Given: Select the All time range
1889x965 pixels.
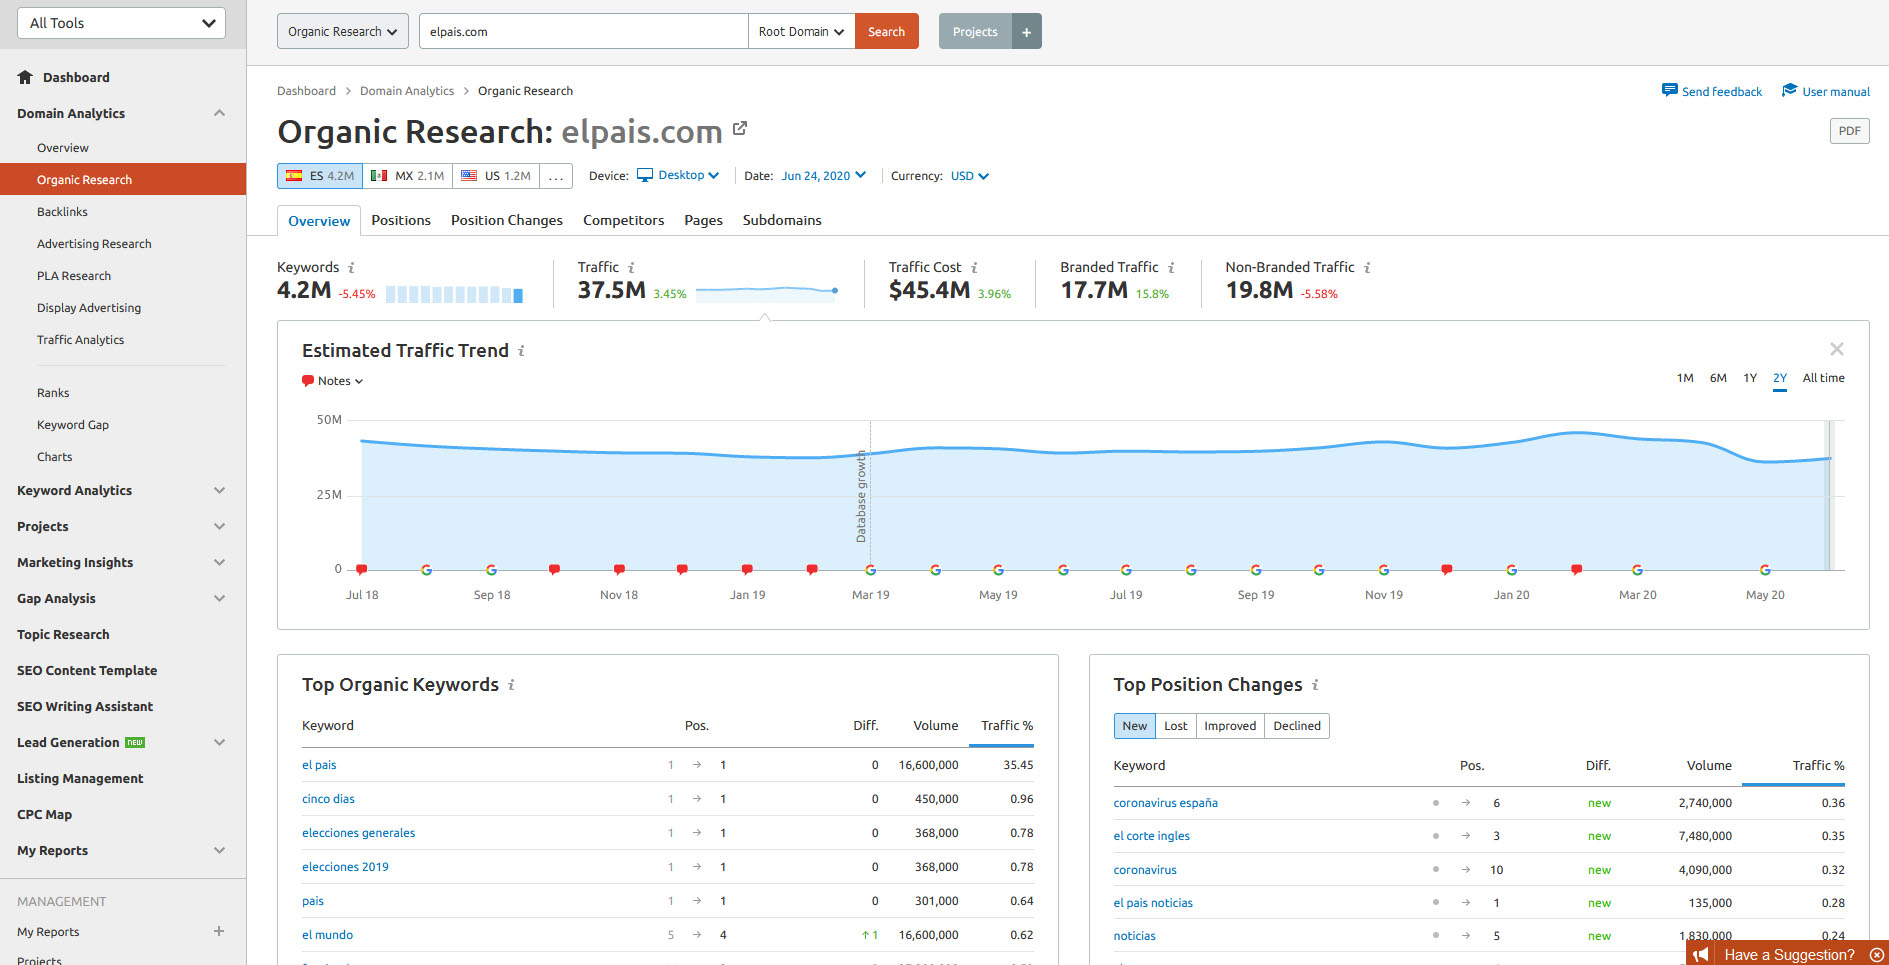Looking at the screenshot, I should [x=1824, y=378].
